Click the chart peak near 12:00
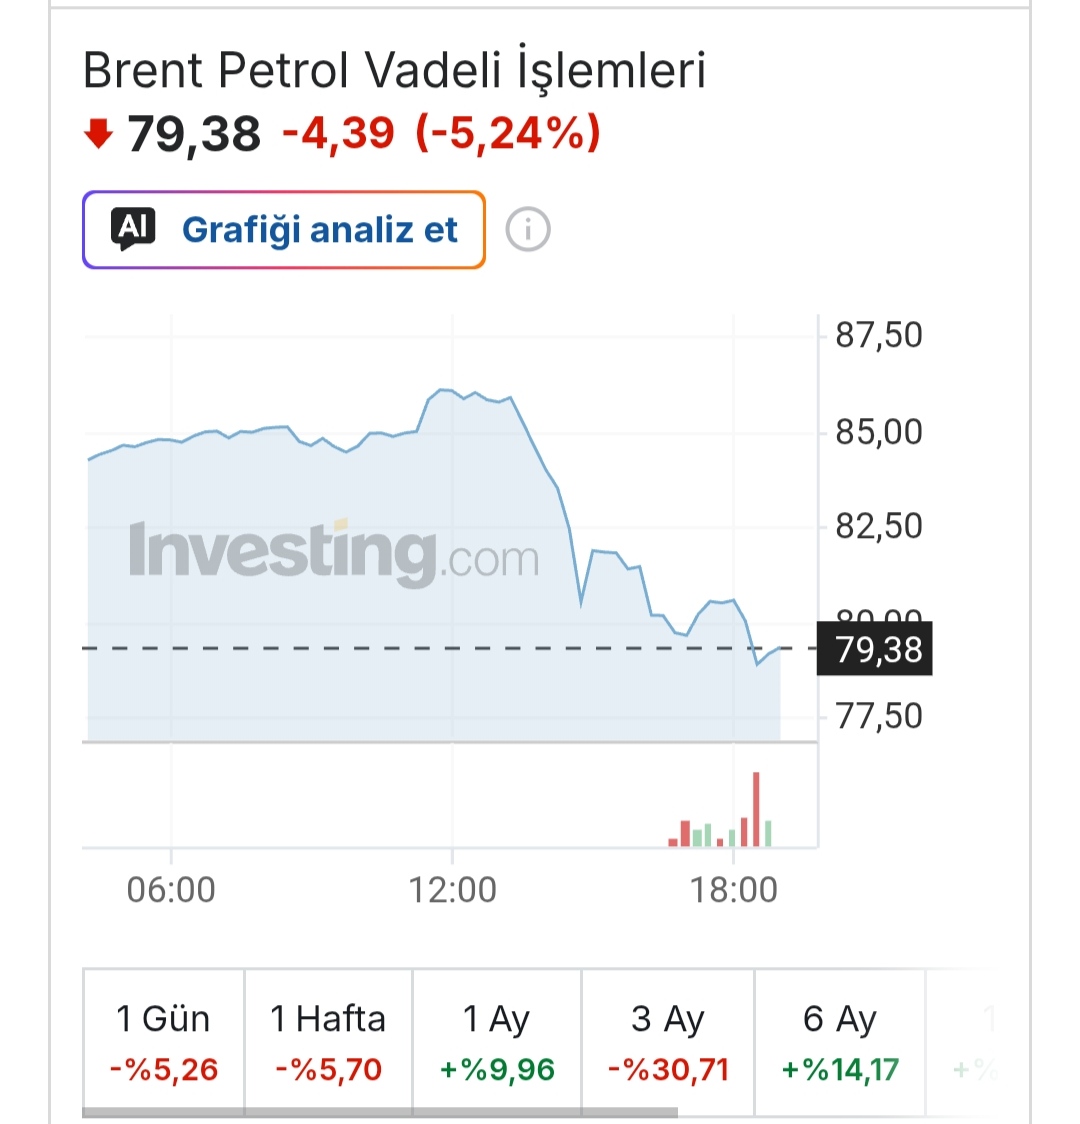This screenshot has height=1124, width=1080. (x=444, y=390)
